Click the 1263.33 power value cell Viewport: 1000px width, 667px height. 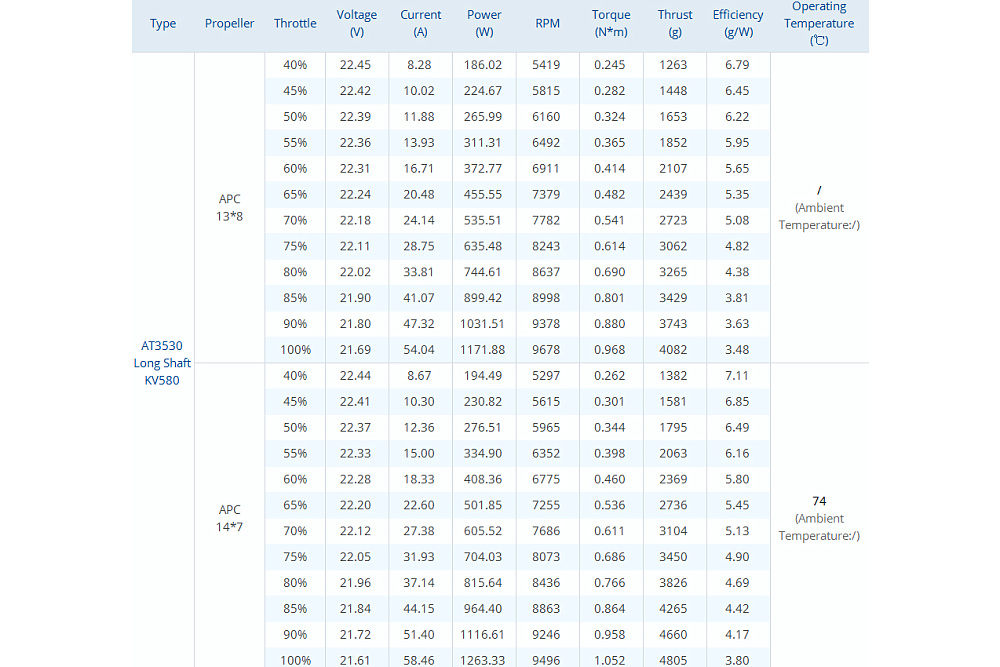tap(484, 660)
